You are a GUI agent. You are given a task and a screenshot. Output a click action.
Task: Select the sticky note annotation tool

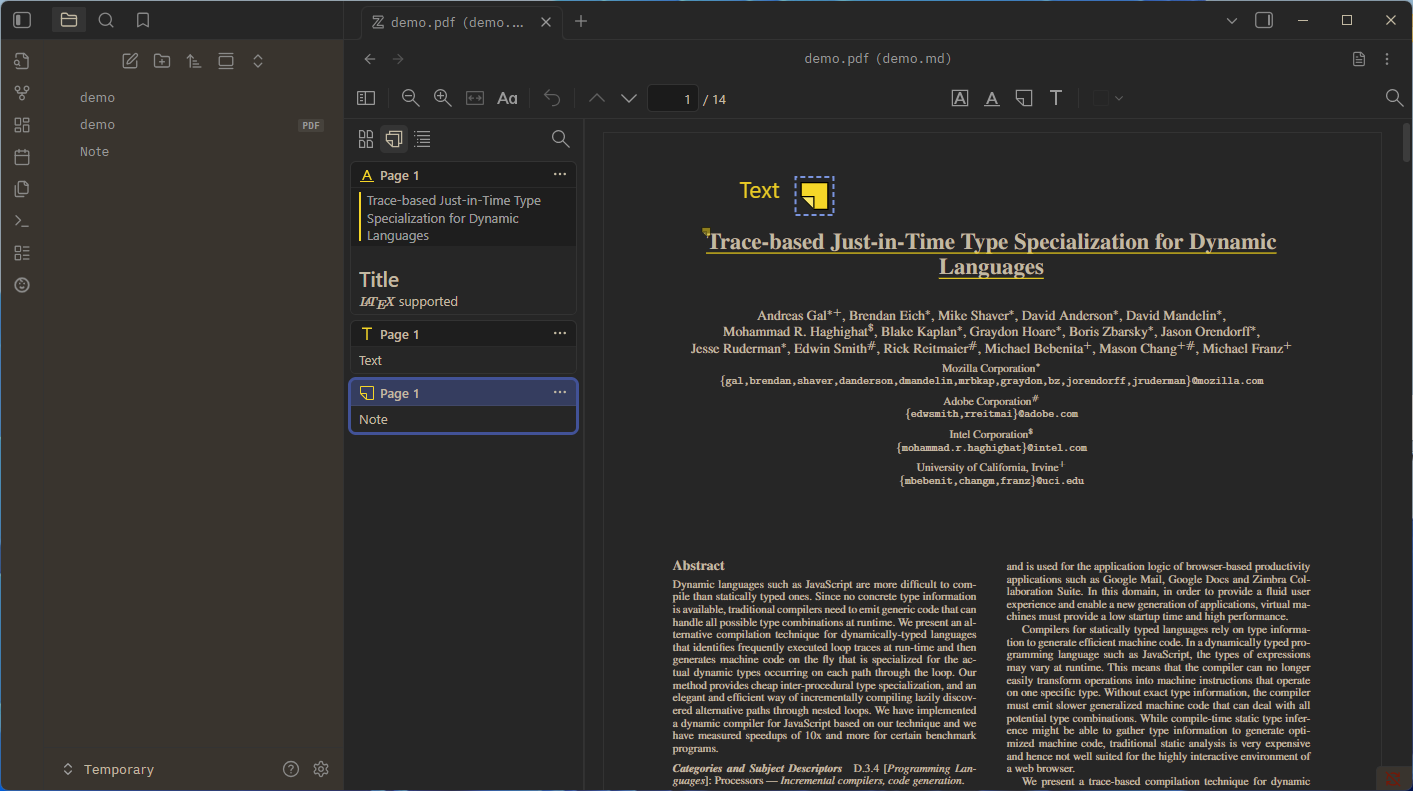click(x=1023, y=97)
